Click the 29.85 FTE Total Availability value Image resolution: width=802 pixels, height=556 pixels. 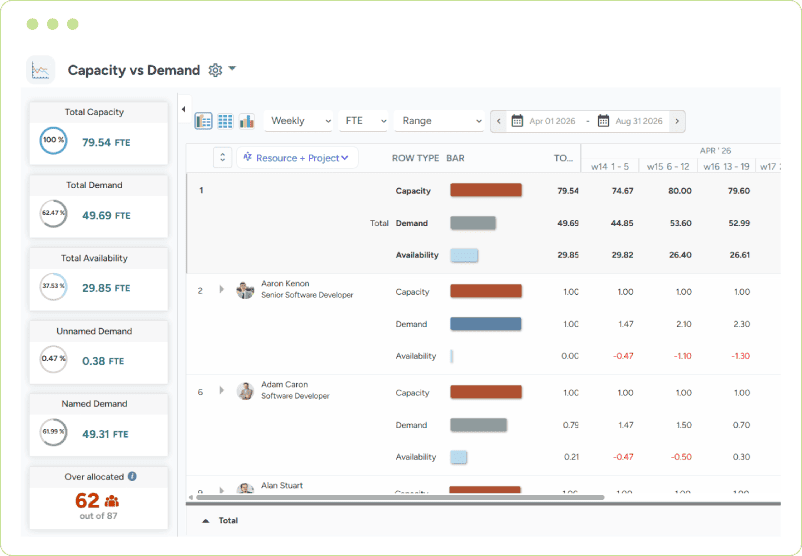point(106,288)
